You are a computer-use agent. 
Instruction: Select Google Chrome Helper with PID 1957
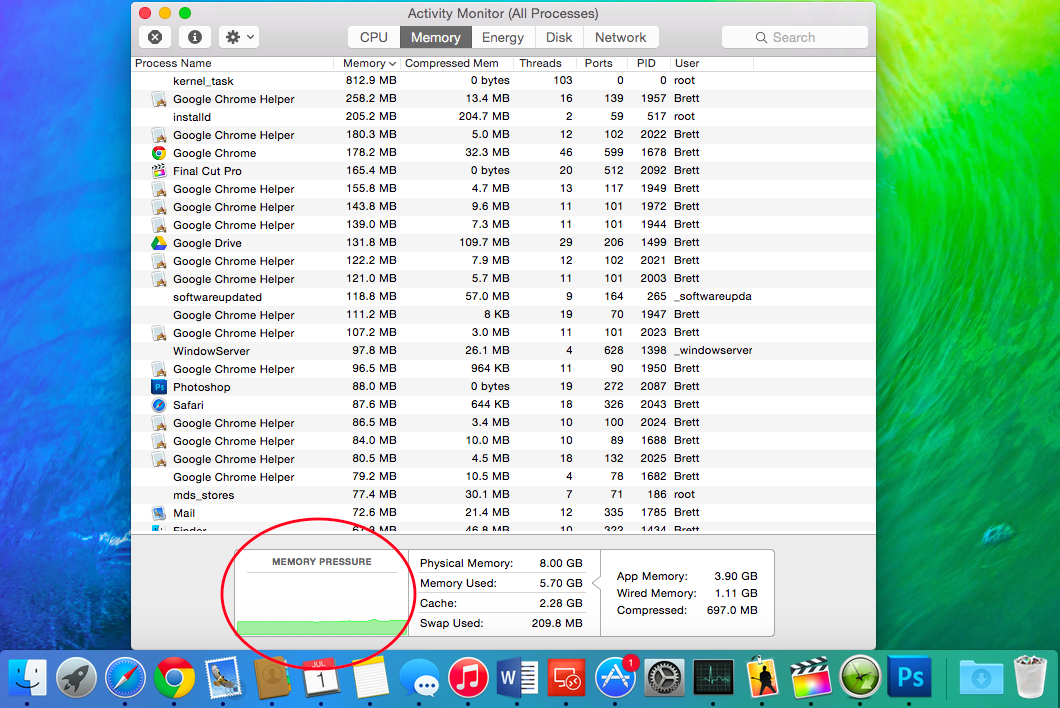(504, 99)
